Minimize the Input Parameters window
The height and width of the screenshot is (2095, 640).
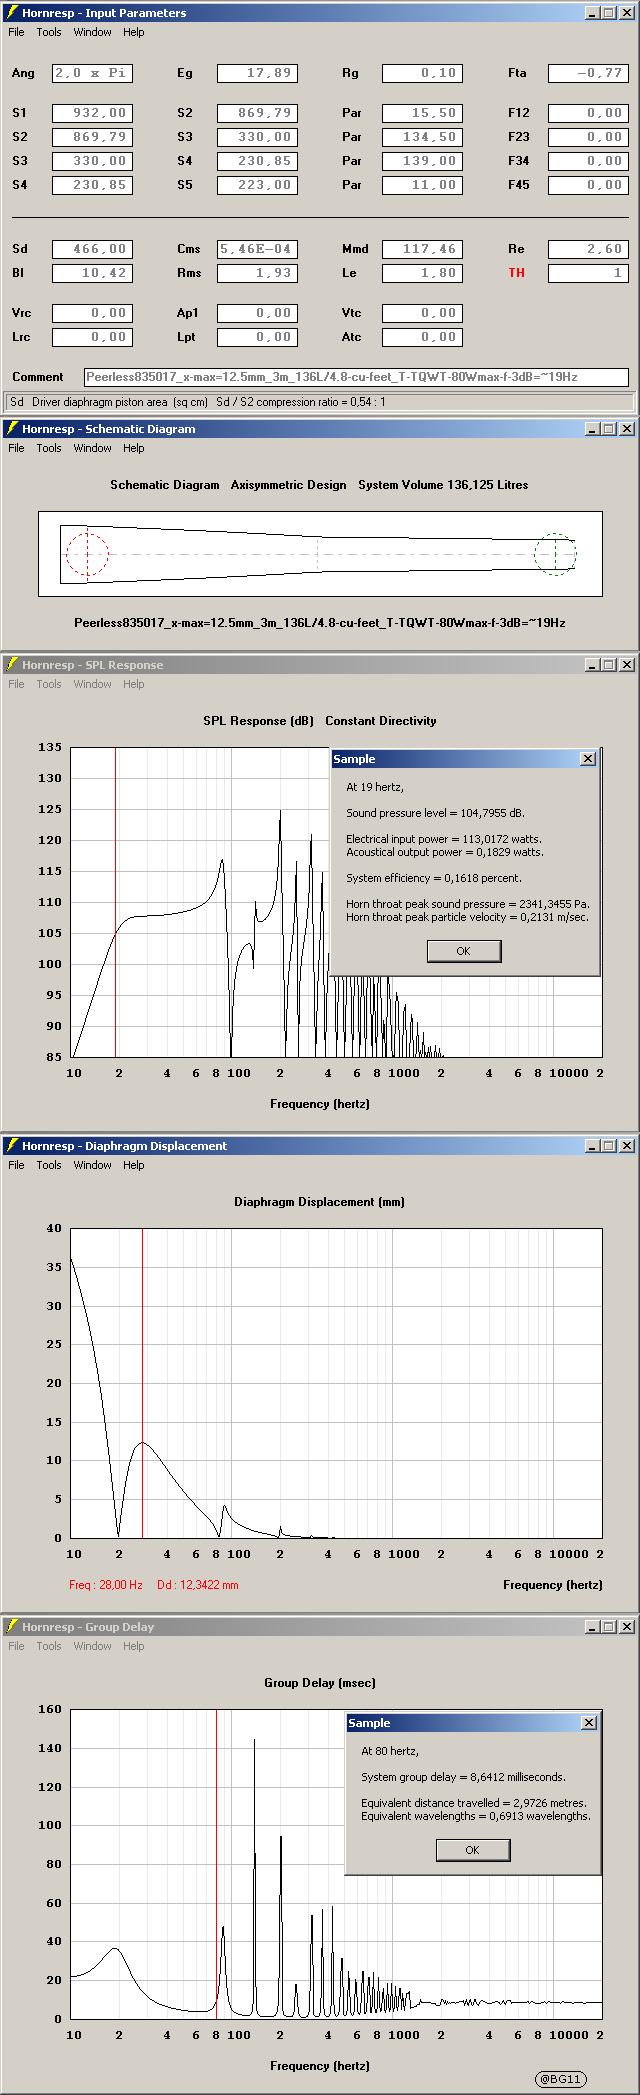591,13
